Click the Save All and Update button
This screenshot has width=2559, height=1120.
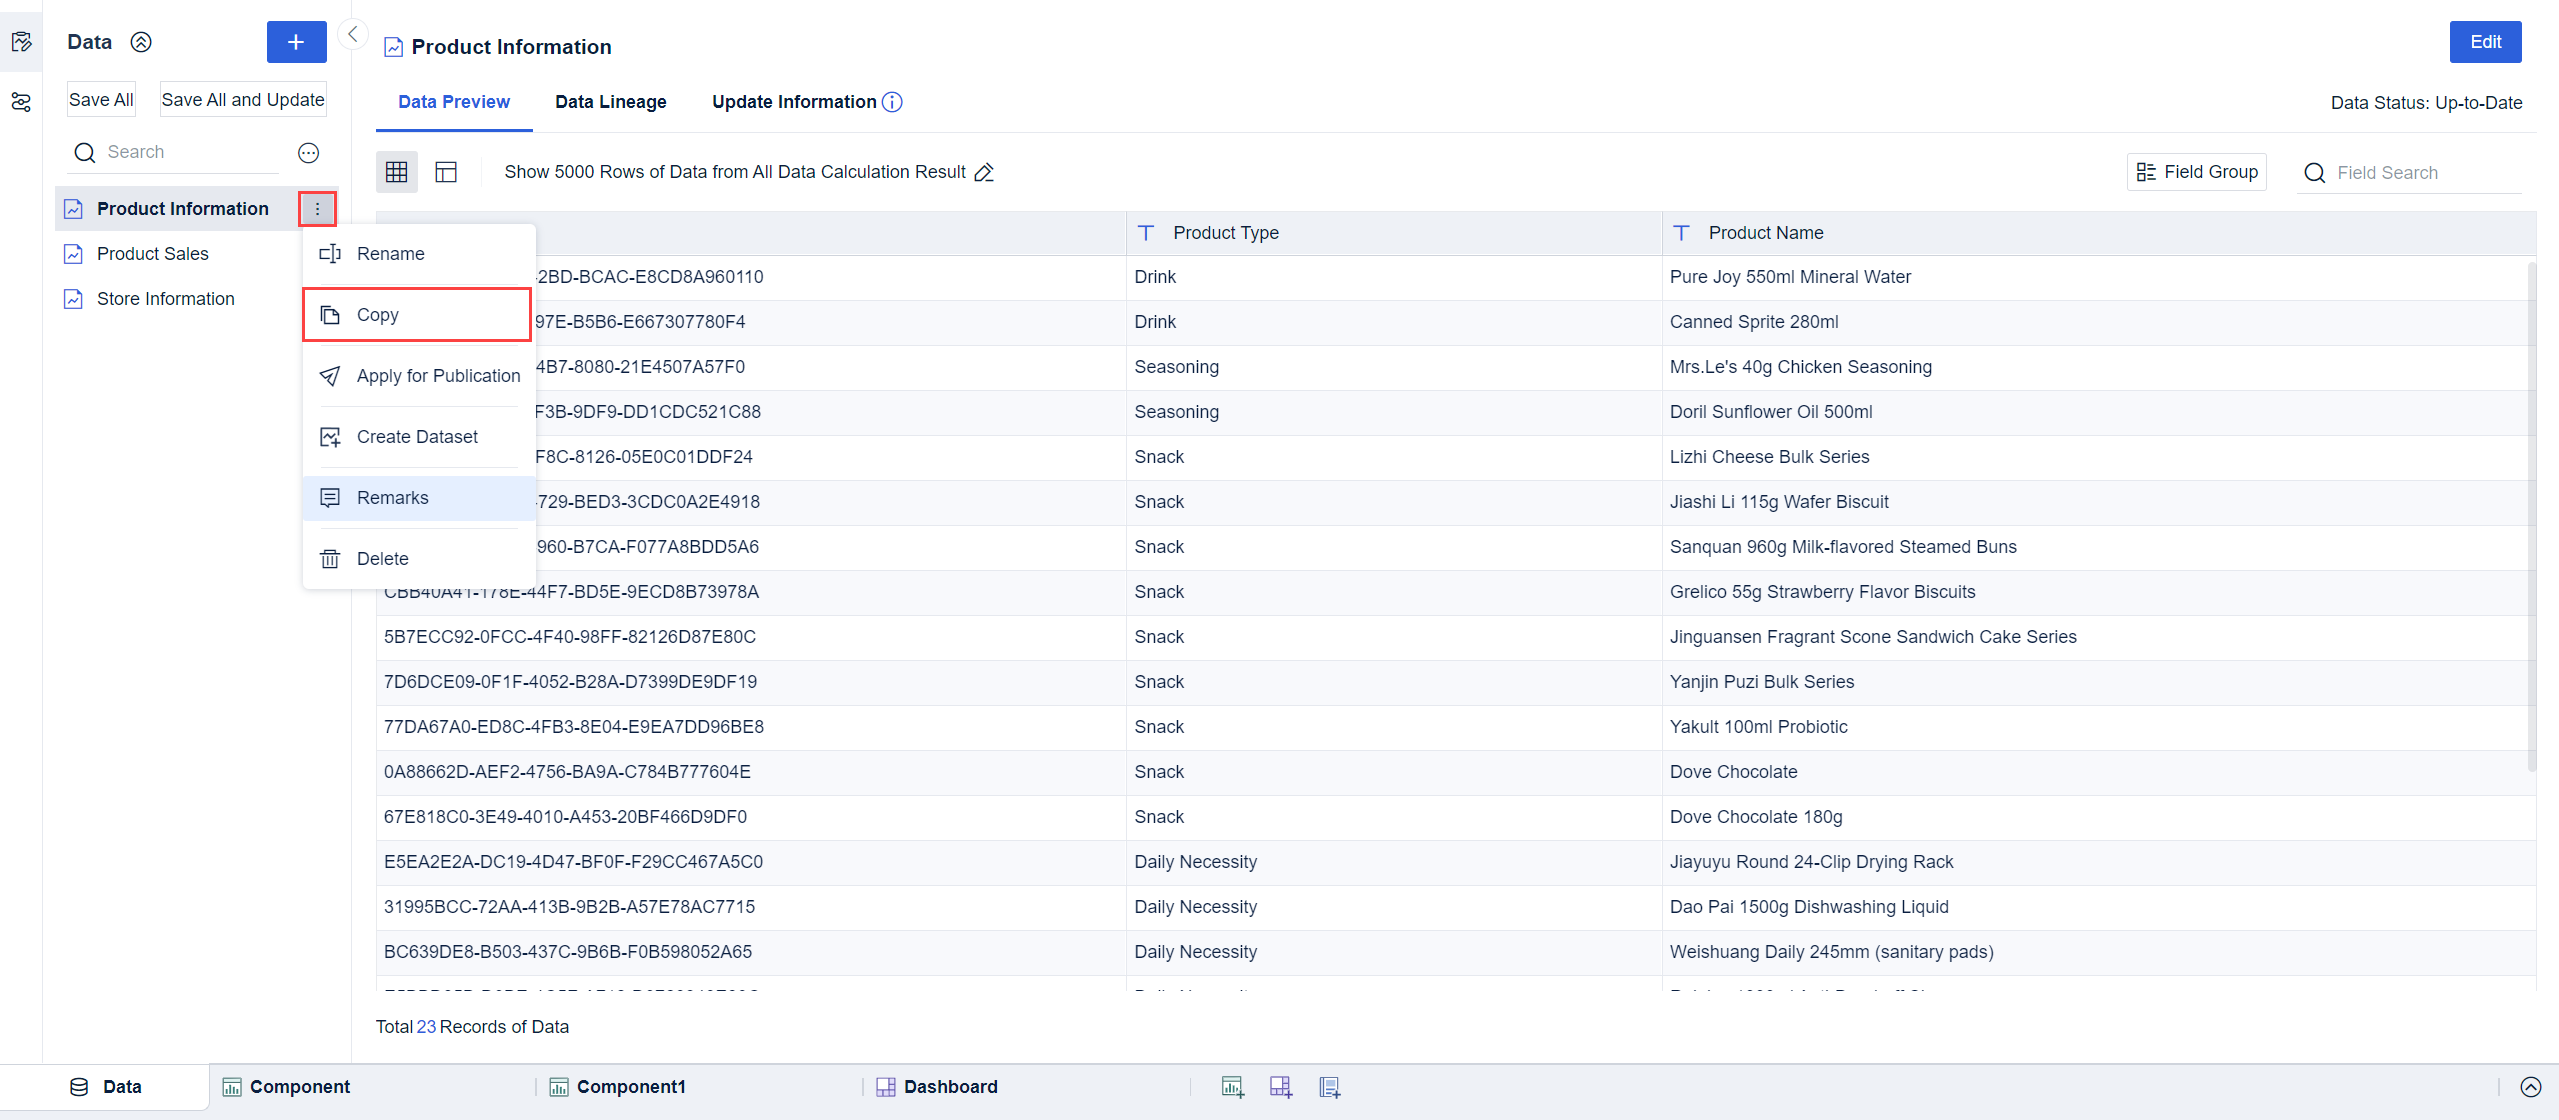pos(243,100)
